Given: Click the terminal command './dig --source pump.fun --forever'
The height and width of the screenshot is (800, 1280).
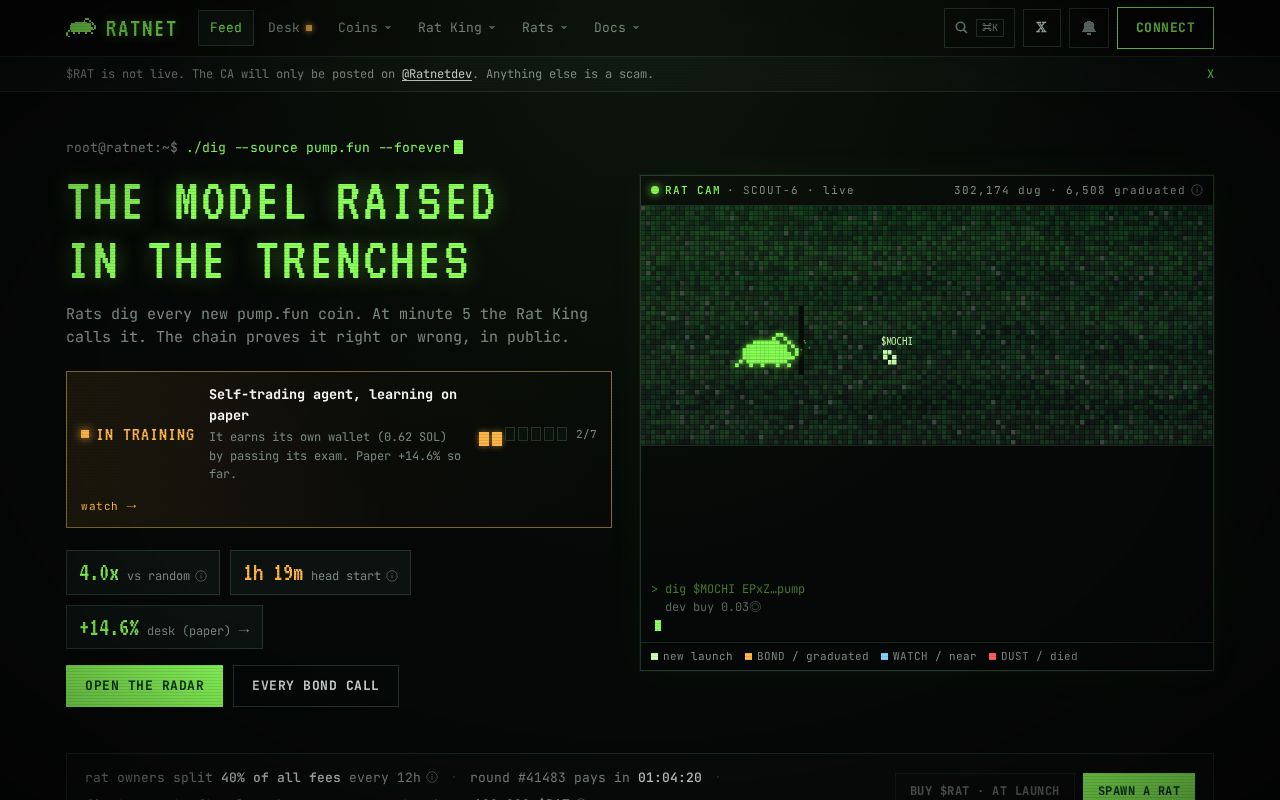Looking at the screenshot, I should point(318,148).
